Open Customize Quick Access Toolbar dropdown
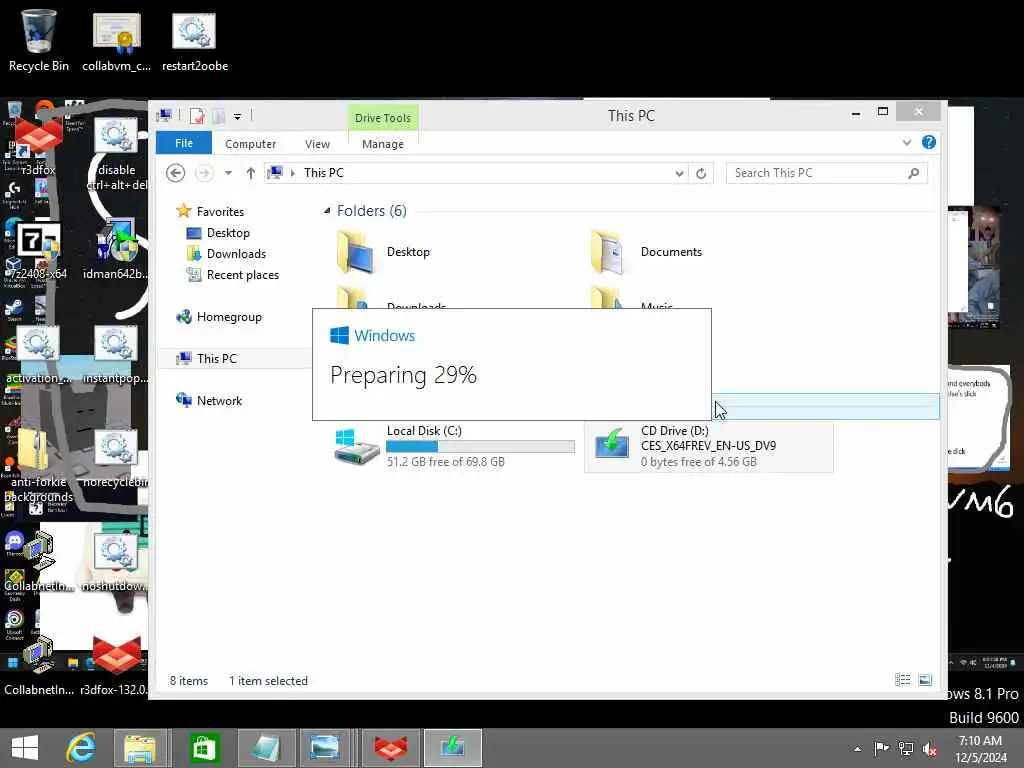 point(238,116)
